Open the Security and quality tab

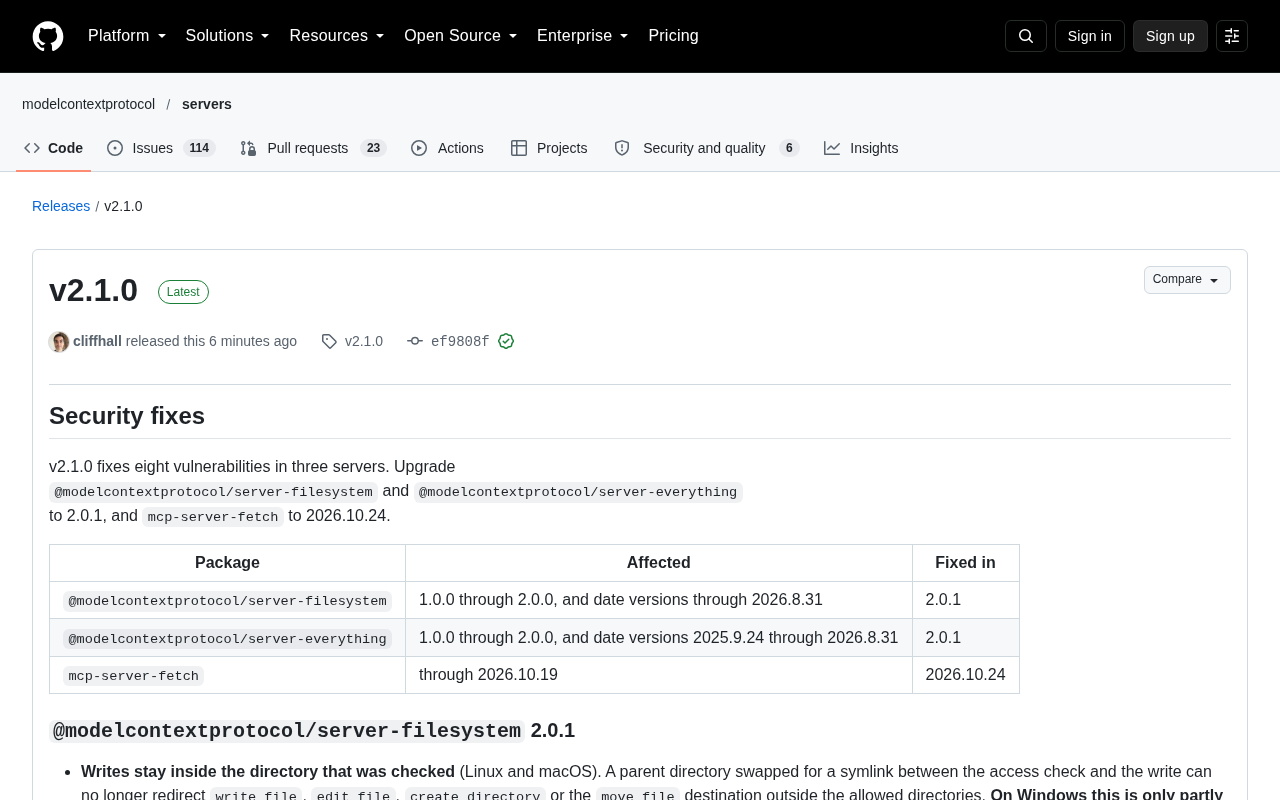pyautogui.click(x=706, y=148)
